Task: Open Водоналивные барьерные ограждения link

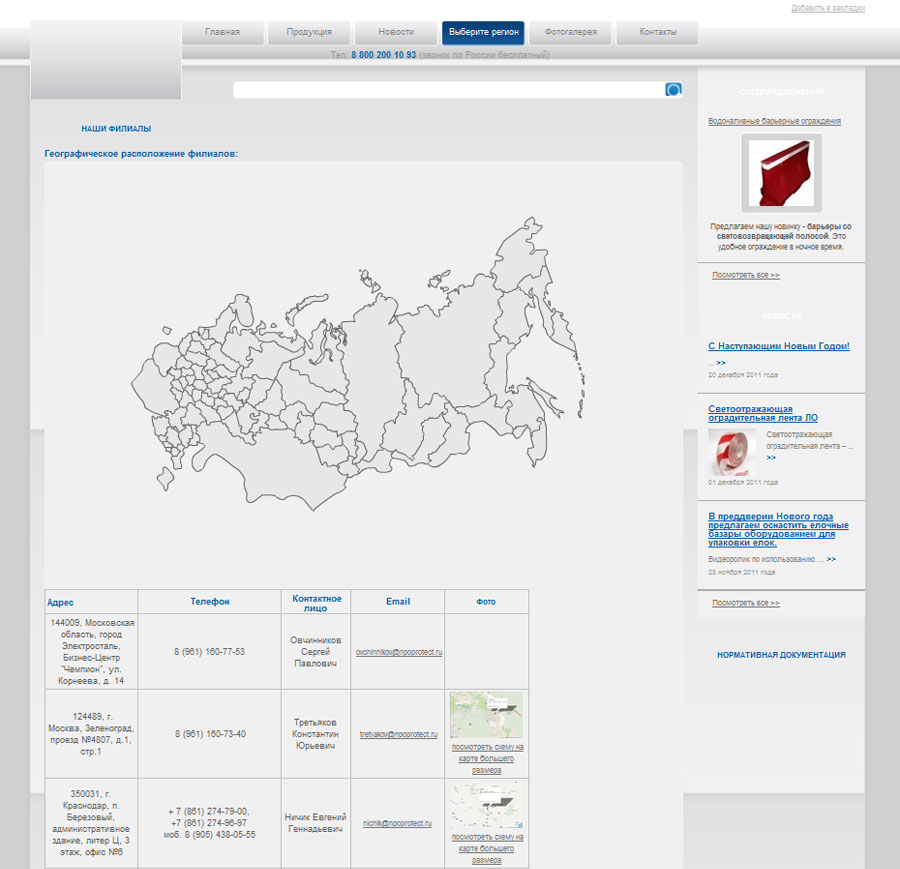Action: point(774,121)
